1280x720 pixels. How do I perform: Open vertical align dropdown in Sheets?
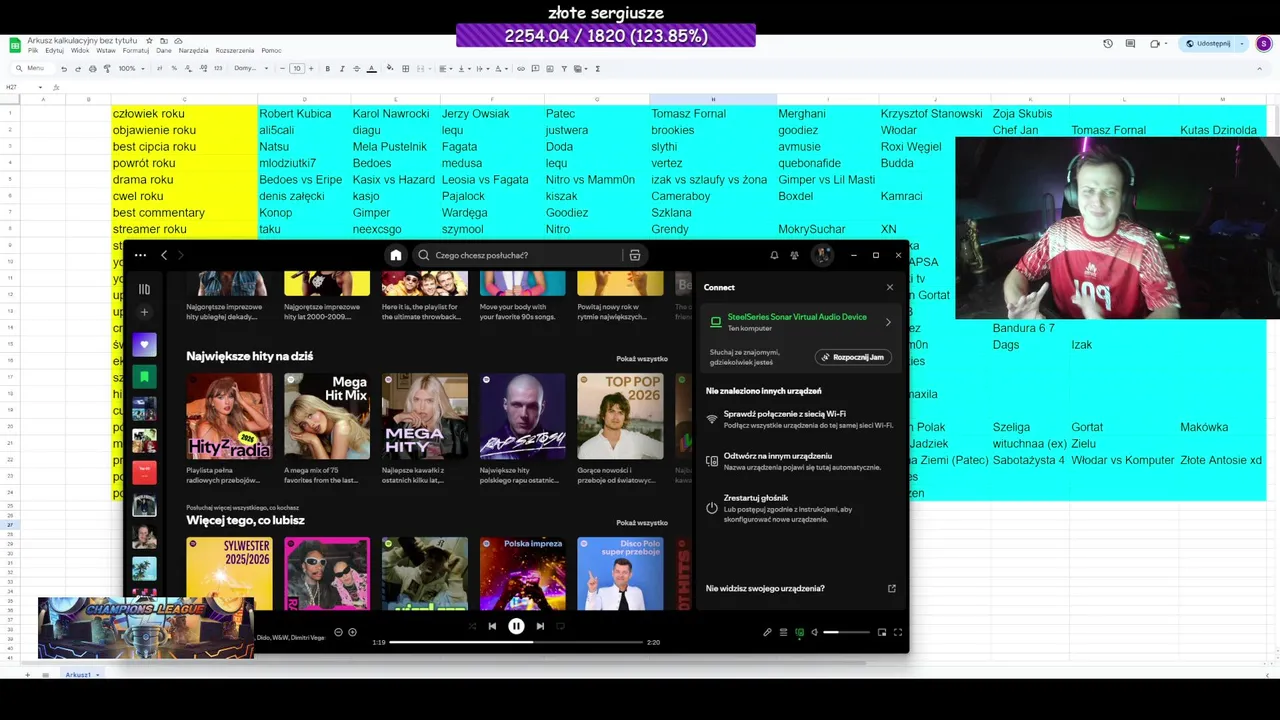click(463, 69)
